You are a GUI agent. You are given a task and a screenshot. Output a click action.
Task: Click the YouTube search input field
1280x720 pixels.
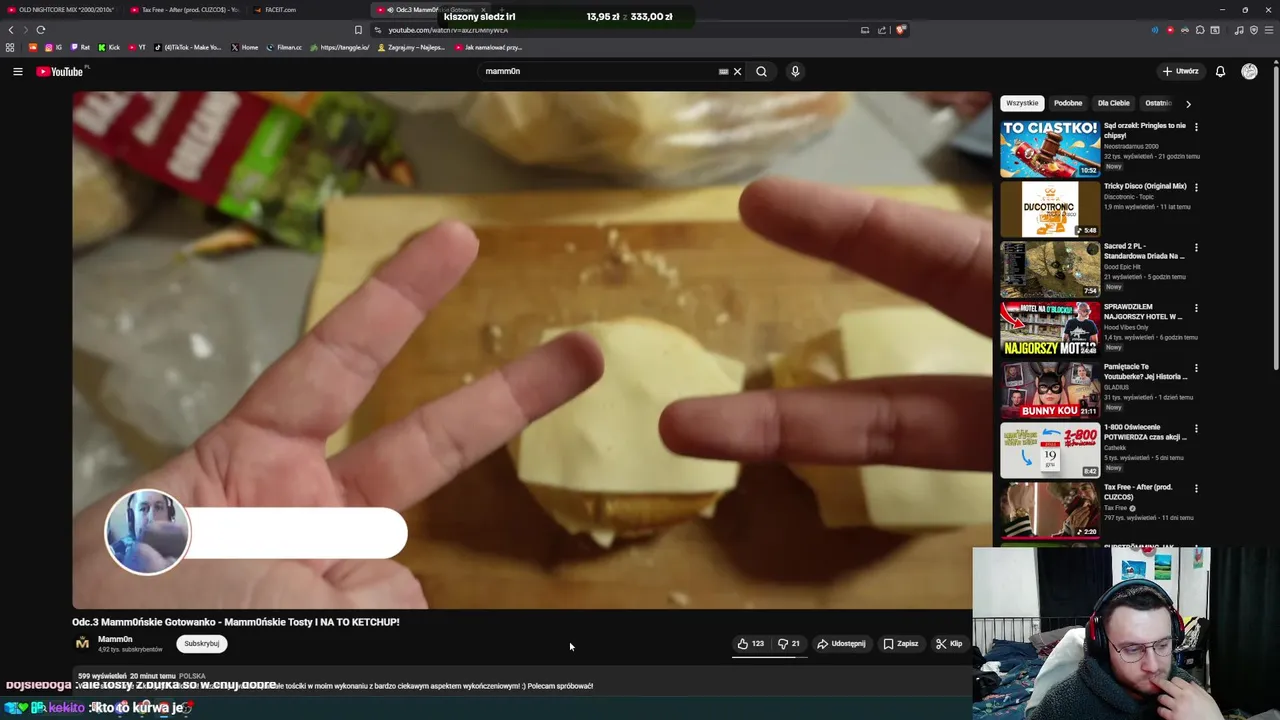pyautogui.click(x=600, y=71)
